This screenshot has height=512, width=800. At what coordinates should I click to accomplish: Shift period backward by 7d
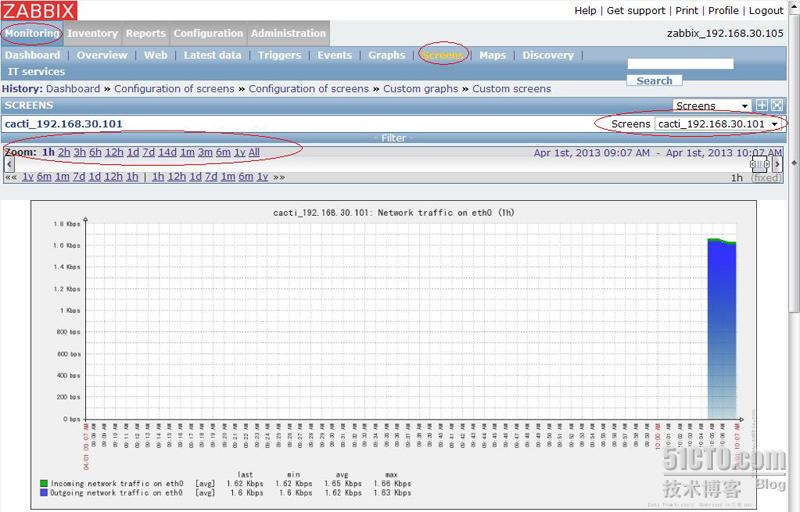(79, 177)
